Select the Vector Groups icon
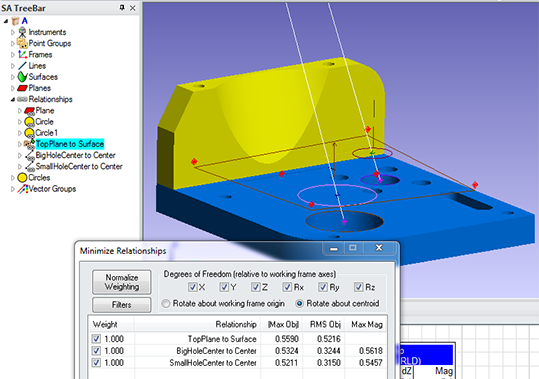539x379 pixels. pyautogui.click(x=23, y=189)
